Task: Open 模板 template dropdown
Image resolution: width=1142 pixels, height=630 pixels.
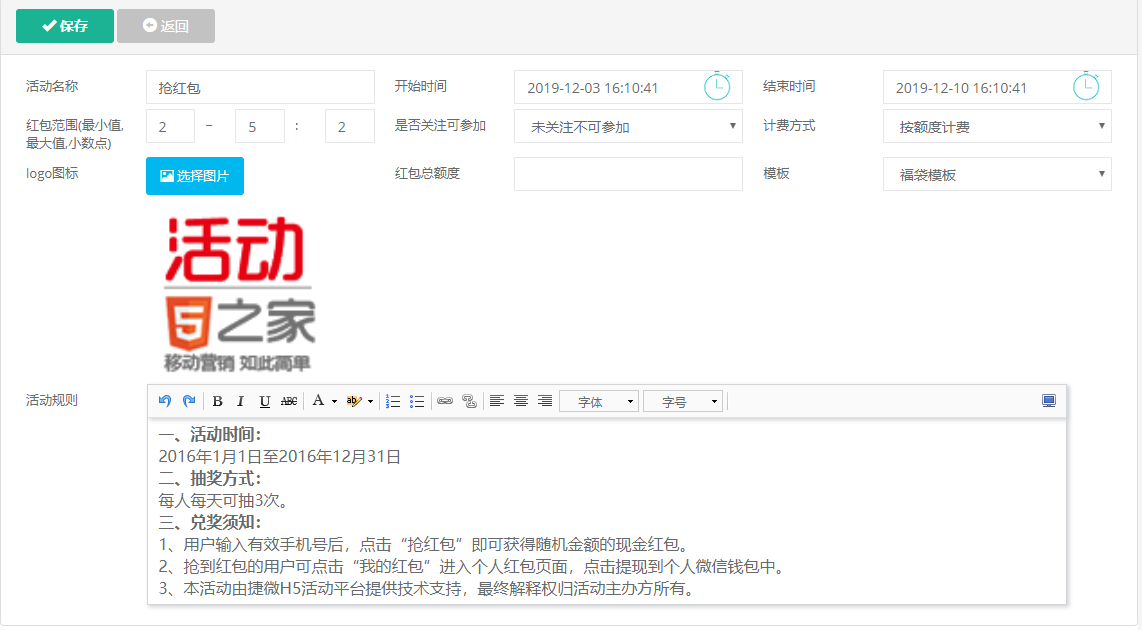Action: coord(997,174)
